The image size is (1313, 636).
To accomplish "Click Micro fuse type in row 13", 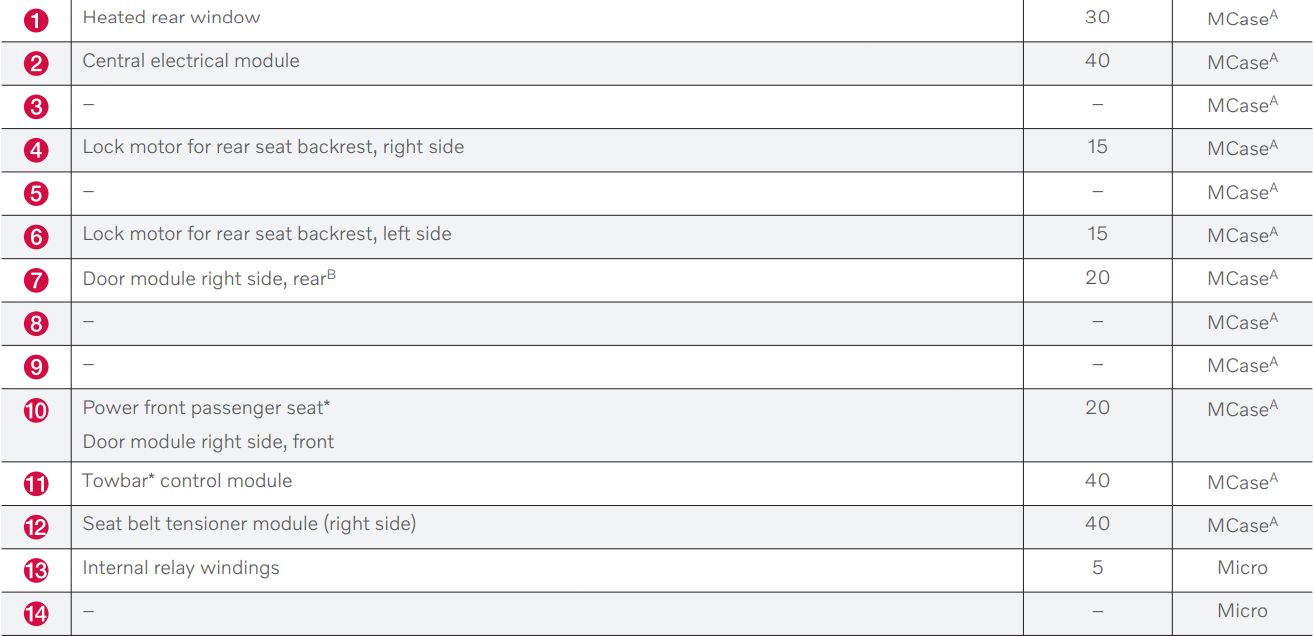I will 1242,568.
